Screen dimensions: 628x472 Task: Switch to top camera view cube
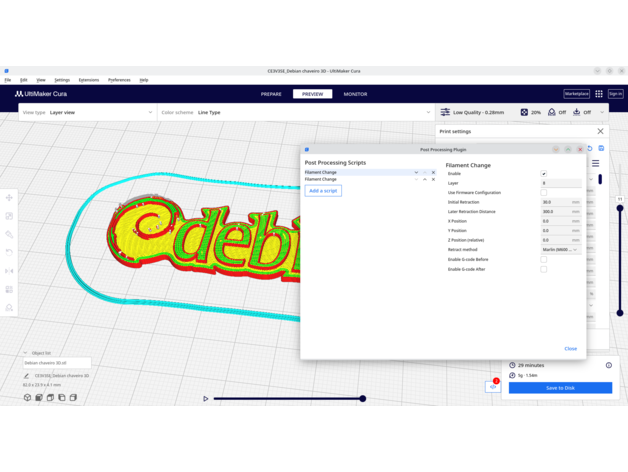coord(50,397)
